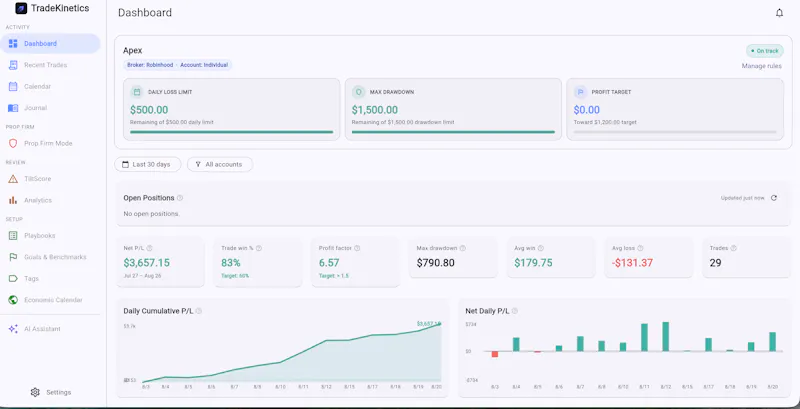The height and width of the screenshot is (409, 800).
Task: Click help icon beside Daily Cumulative P/L
Action: [198, 311]
